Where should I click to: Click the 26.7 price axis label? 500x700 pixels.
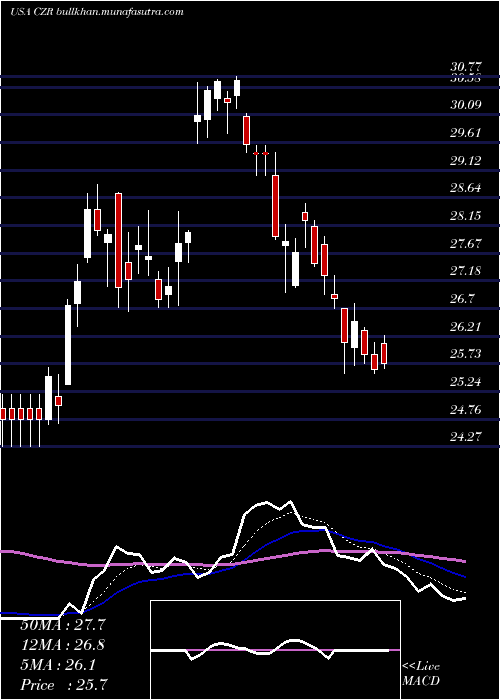pos(463,299)
